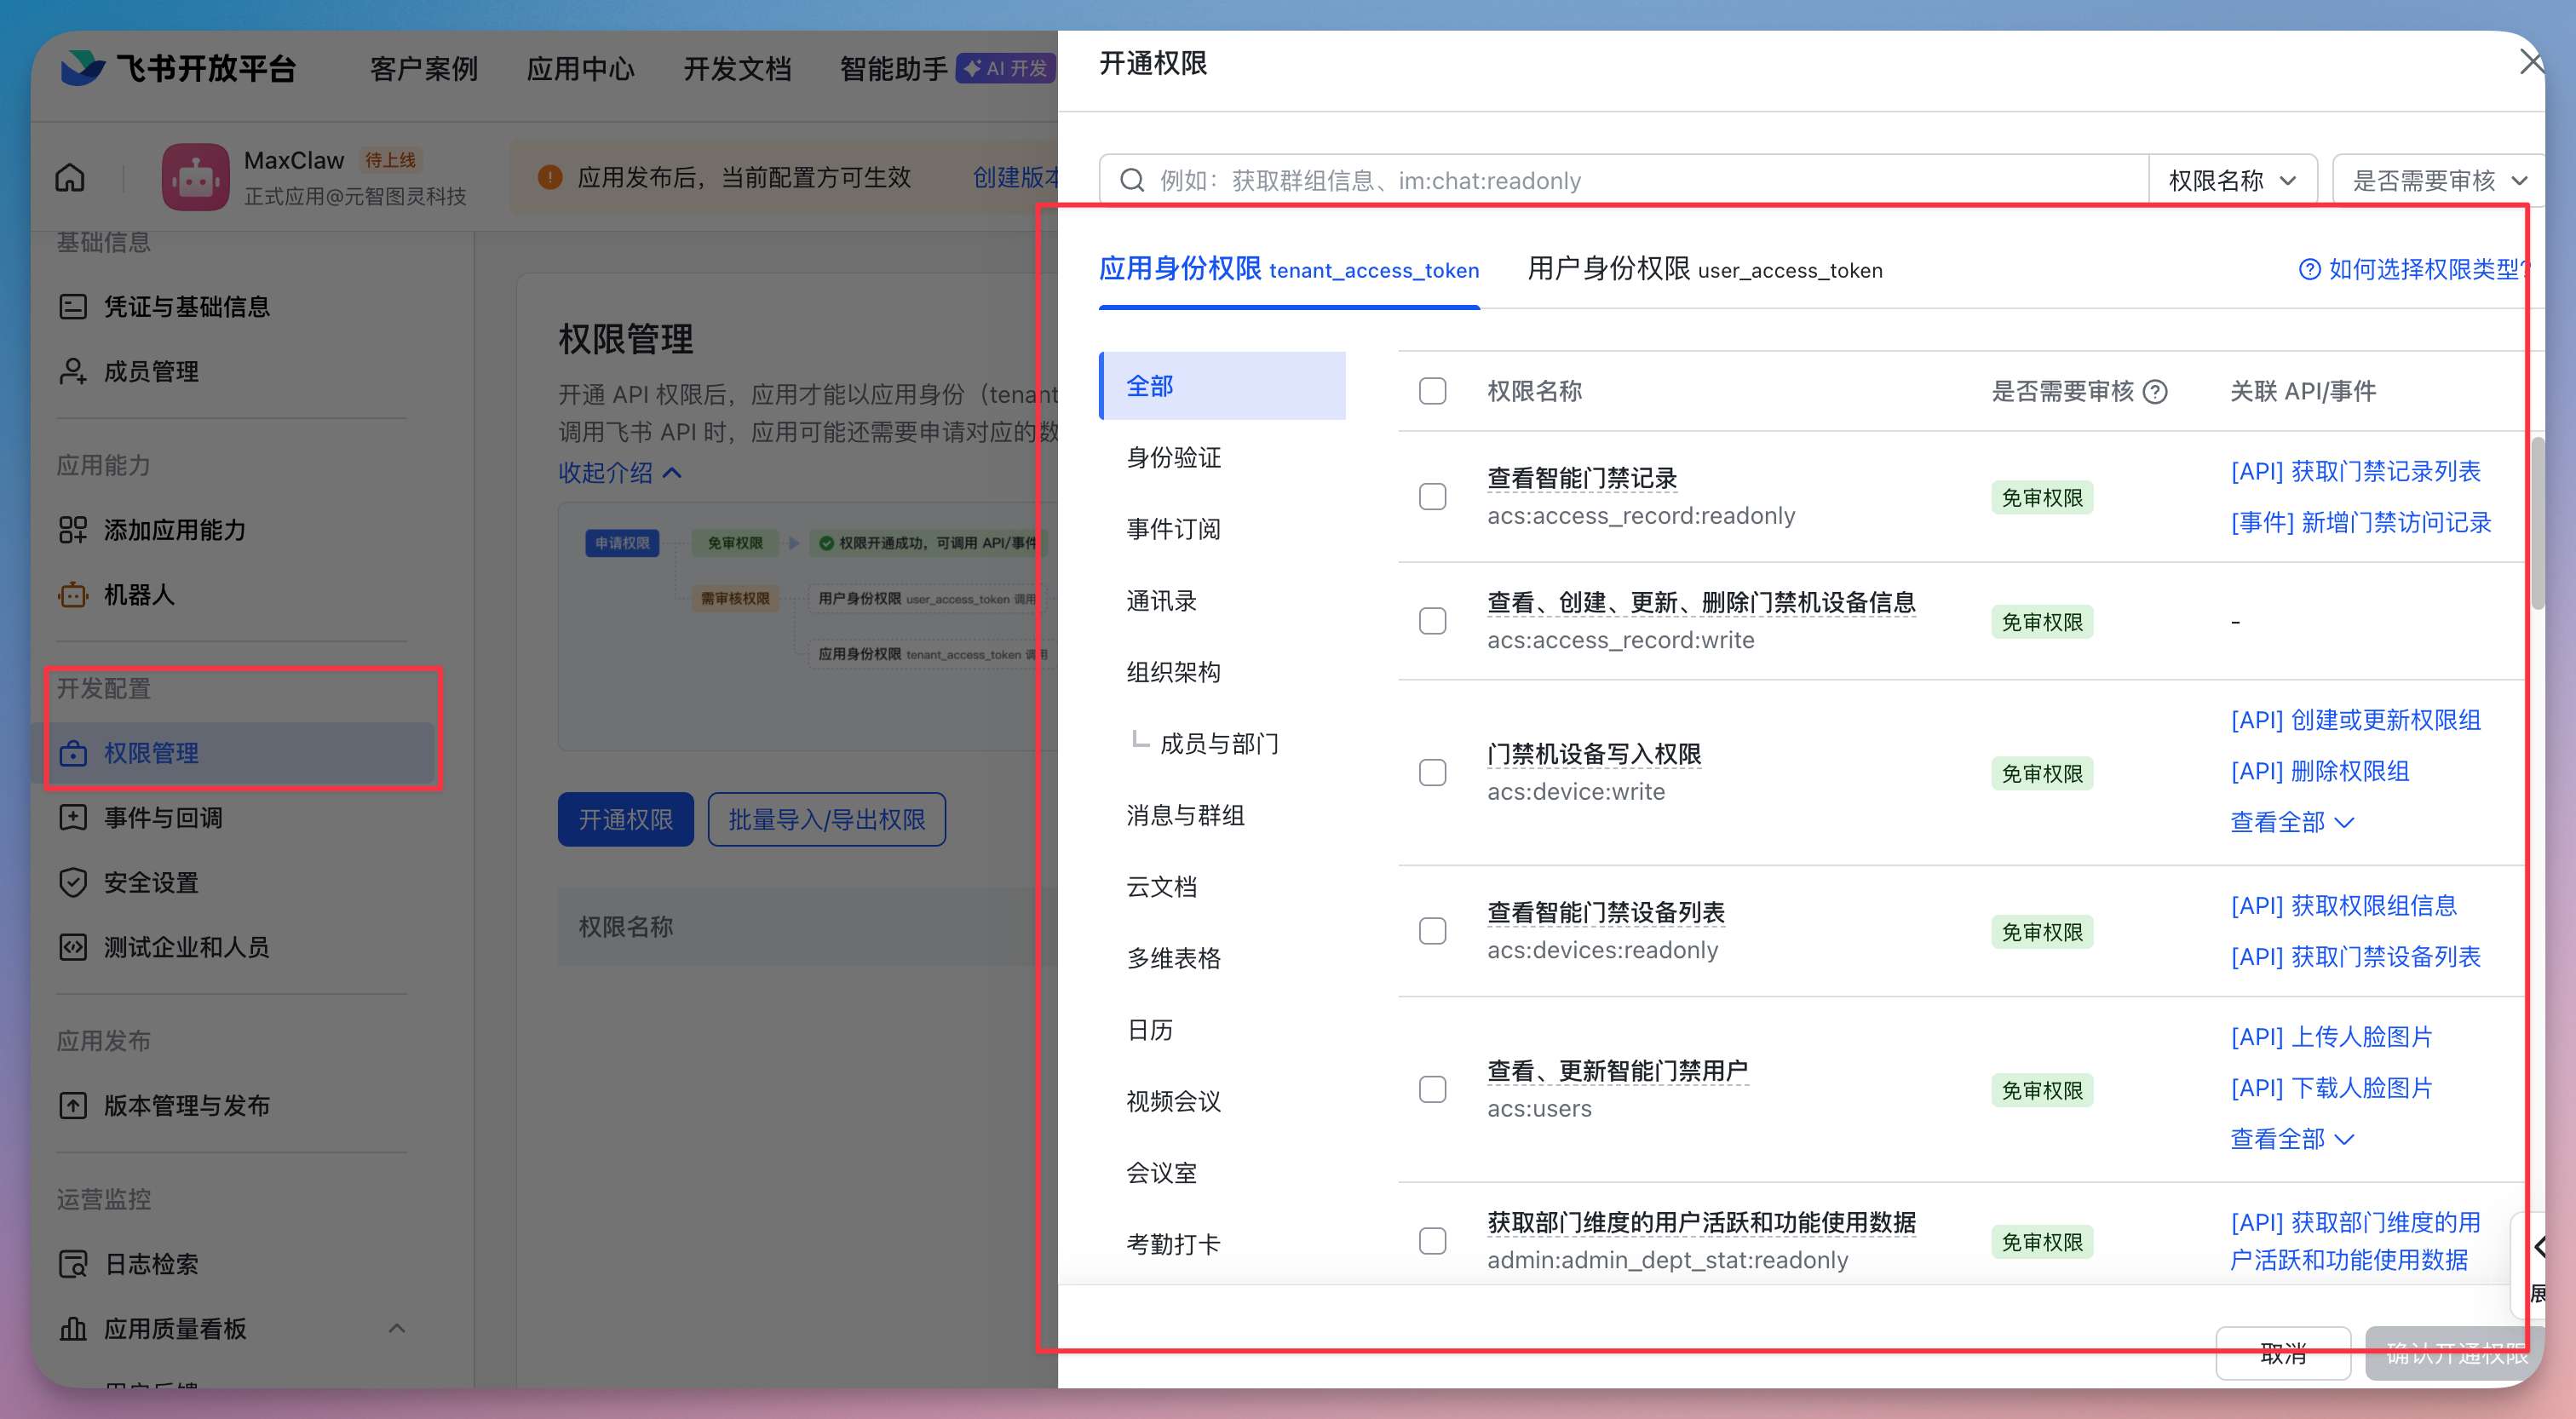
Task: Click the 权限管理 lock icon
Action: [73, 752]
